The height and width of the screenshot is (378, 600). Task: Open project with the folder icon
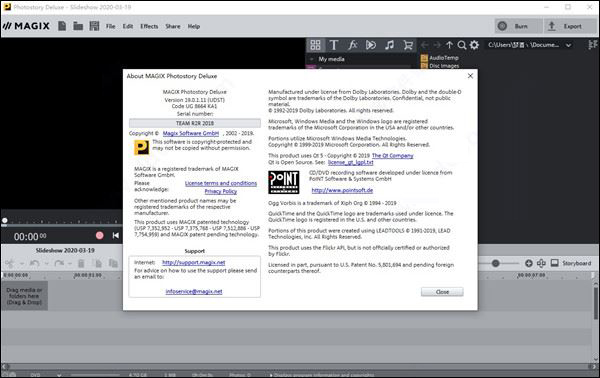[78, 26]
